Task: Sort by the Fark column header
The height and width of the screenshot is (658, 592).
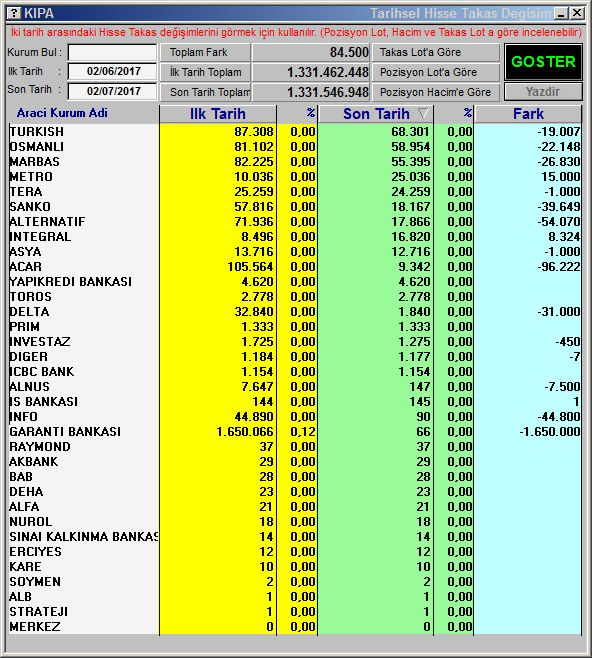Action: click(528, 114)
